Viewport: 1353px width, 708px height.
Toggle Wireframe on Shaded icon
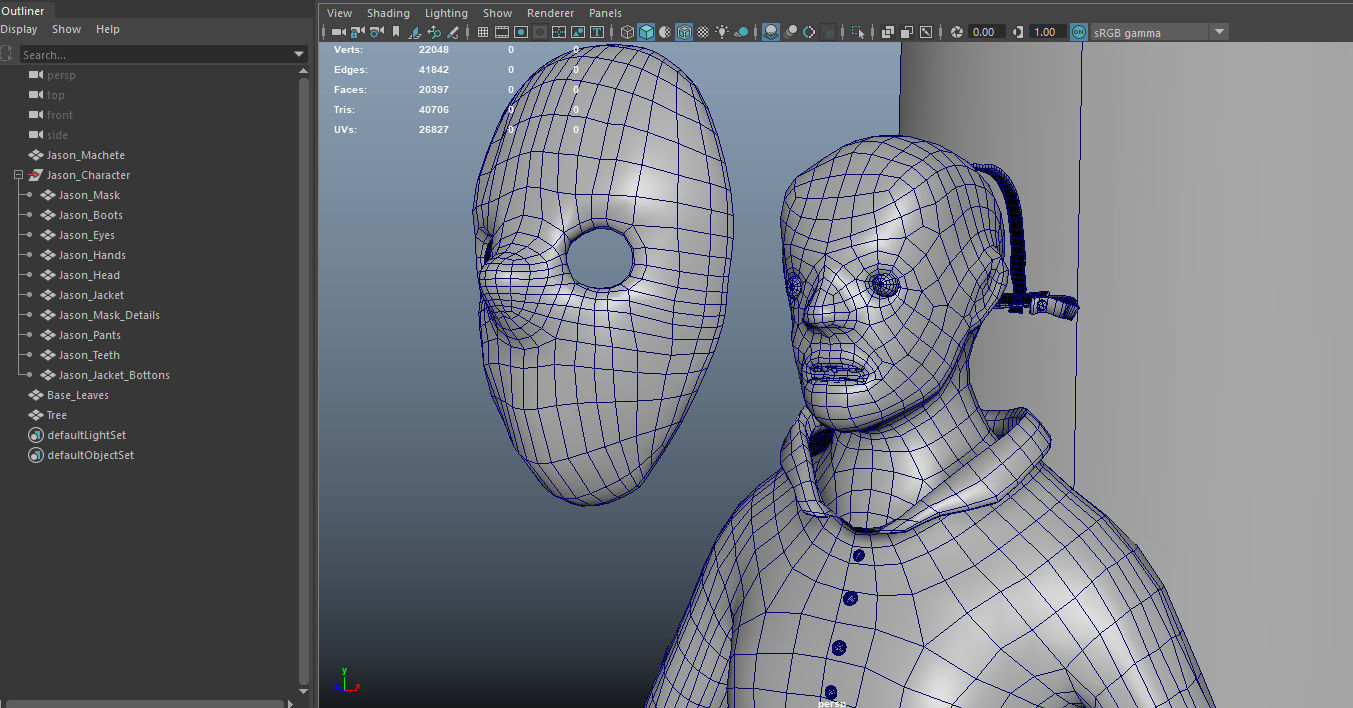pos(684,32)
